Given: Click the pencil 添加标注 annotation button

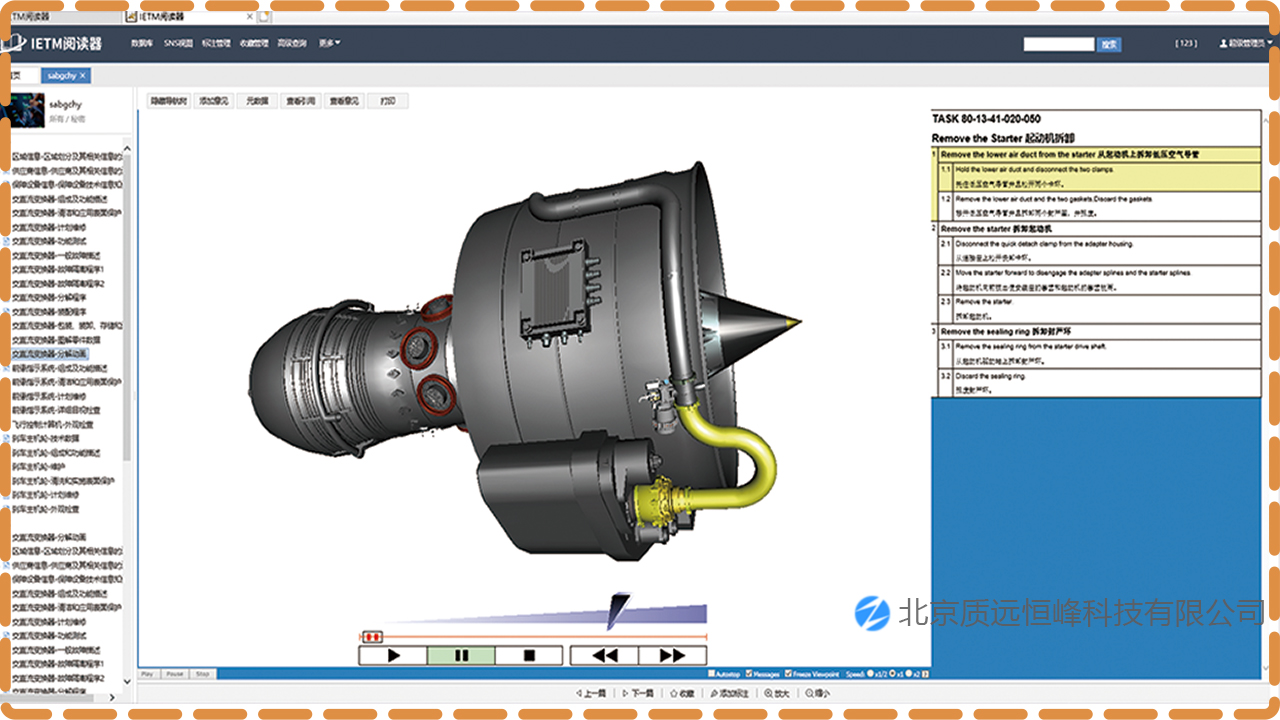Looking at the screenshot, I should click(728, 693).
